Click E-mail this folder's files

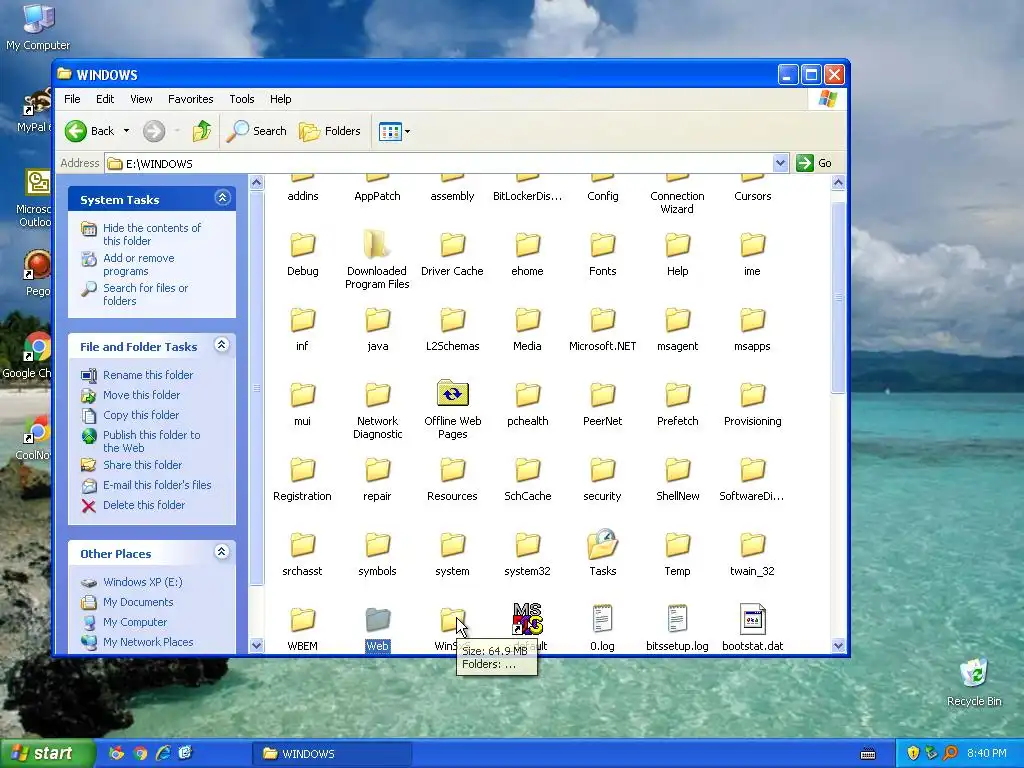[x=157, y=485]
